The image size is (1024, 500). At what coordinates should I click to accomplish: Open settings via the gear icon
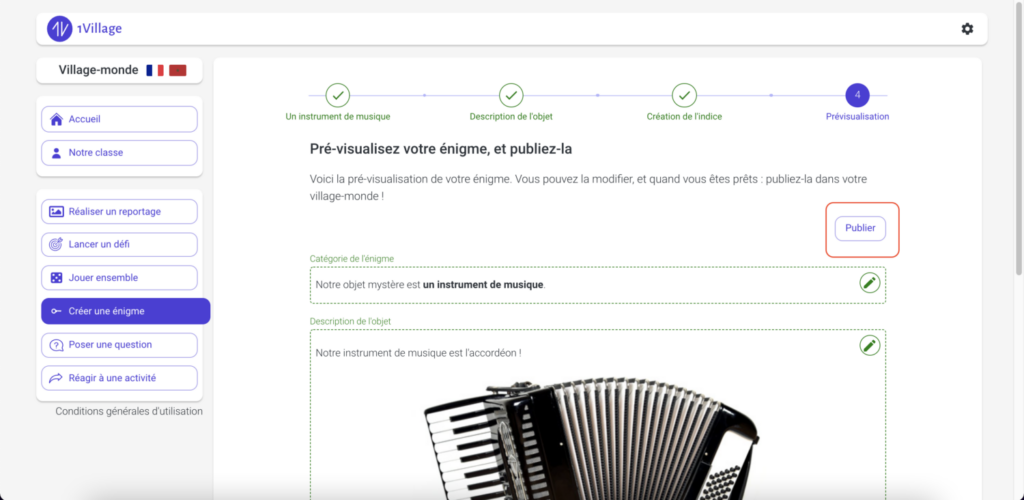[x=967, y=29]
